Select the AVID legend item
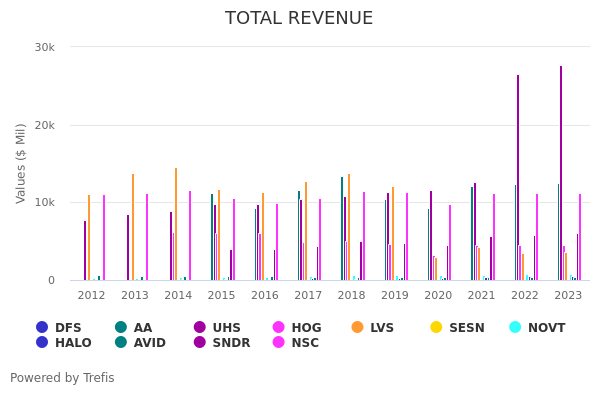Screen dimensions: 600x400 tap(138, 343)
